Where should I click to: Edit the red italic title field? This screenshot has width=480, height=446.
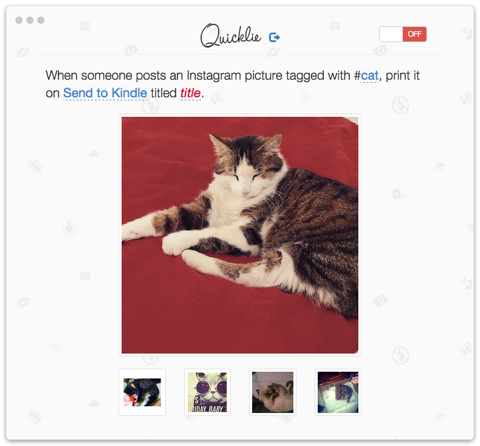[x=190, y=93]
